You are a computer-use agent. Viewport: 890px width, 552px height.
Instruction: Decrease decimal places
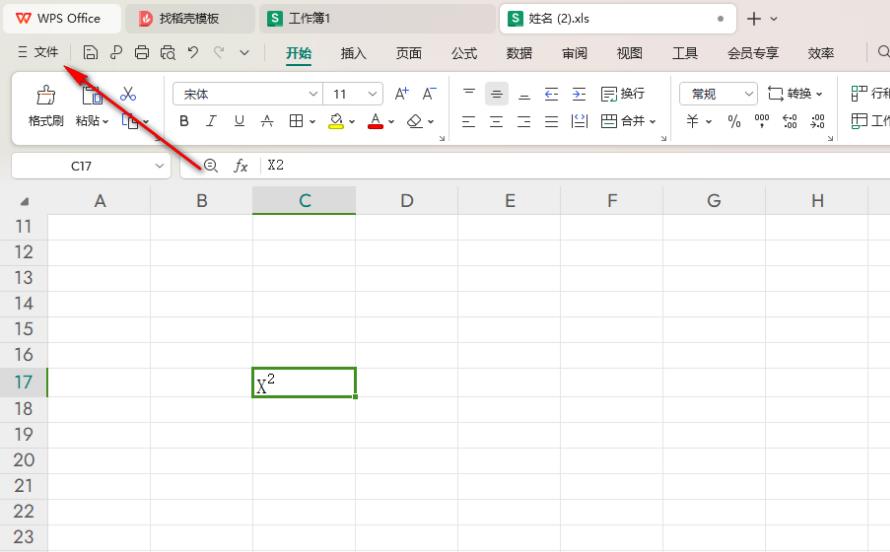(x=817, y=121)
